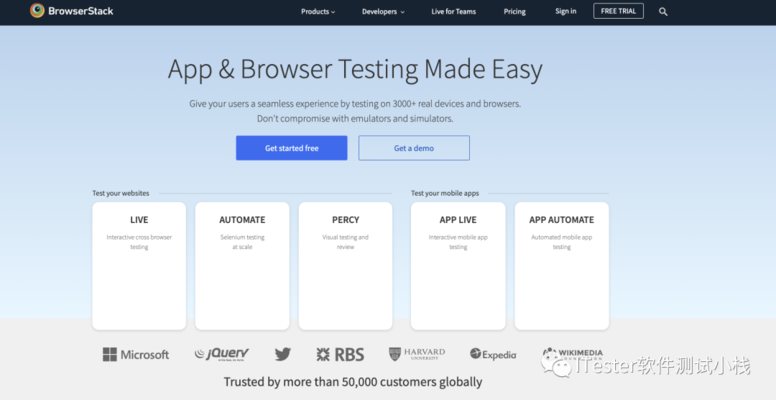Open Live for Teams menu item
Viewport: 776px width, 400px height.
[x=453, y=12]
